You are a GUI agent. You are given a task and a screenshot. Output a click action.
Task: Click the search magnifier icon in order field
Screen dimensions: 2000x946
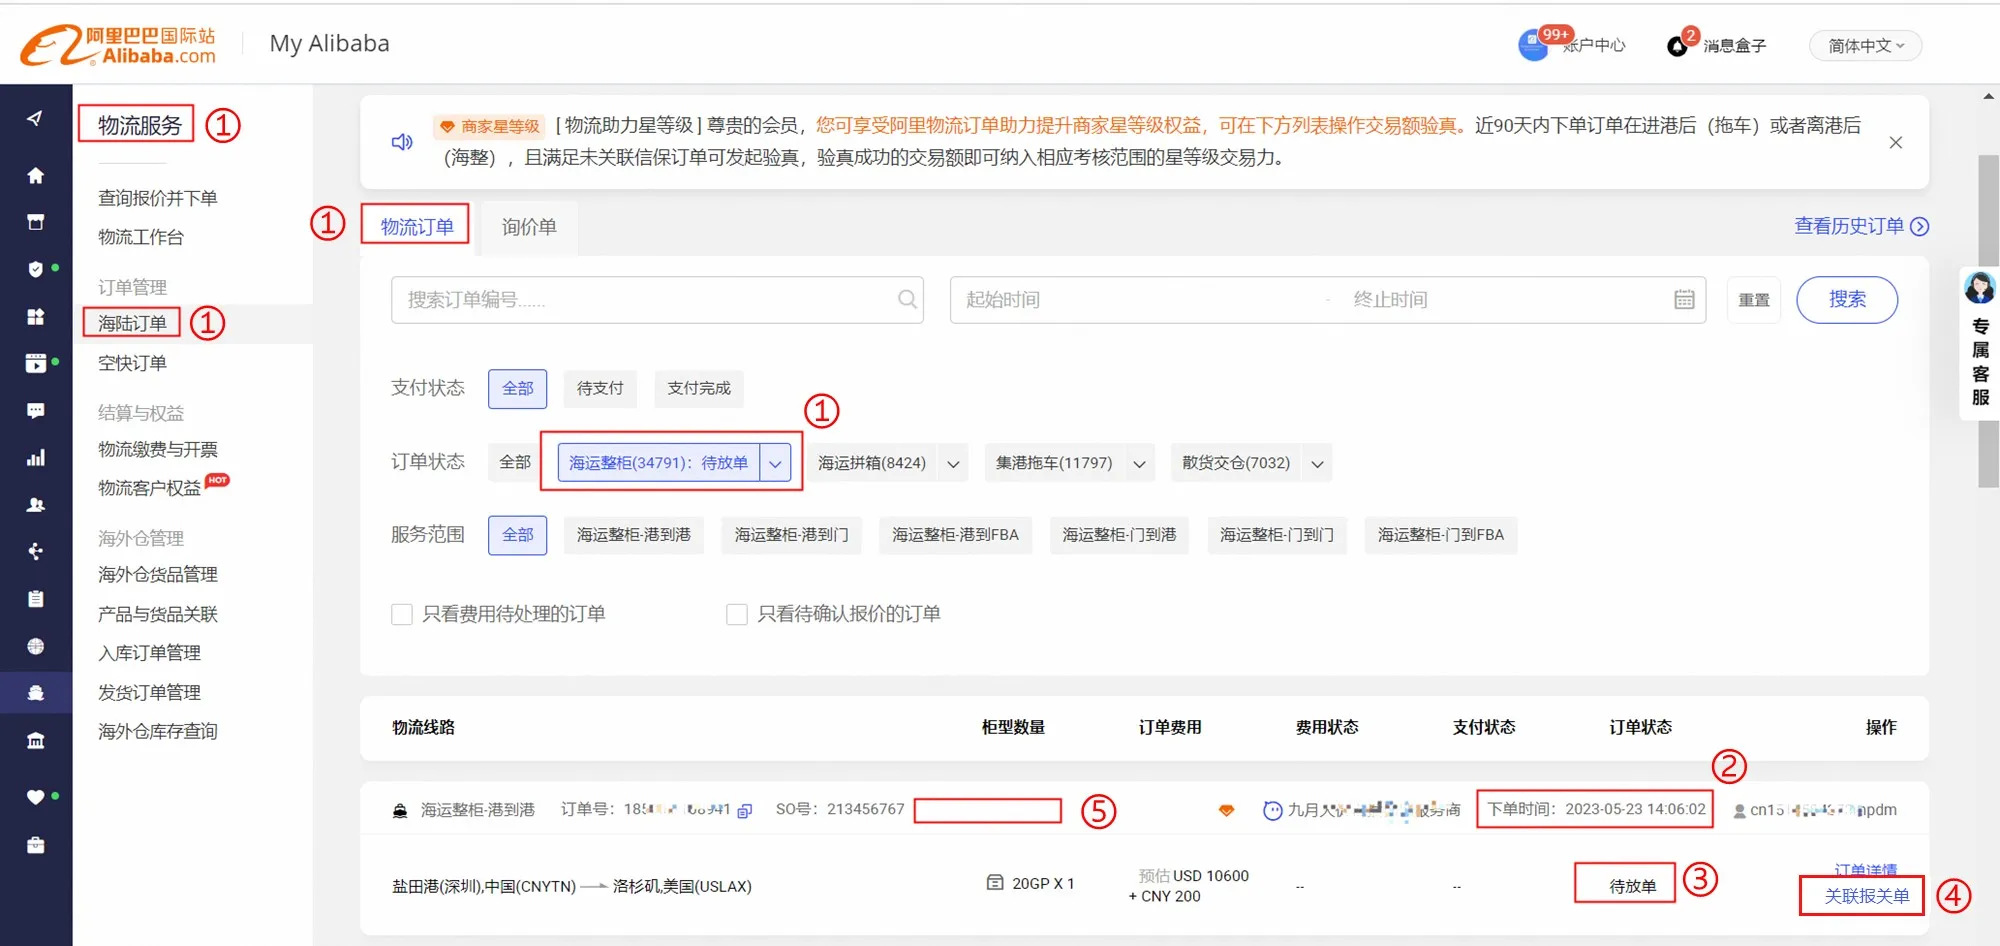(907, 300)
